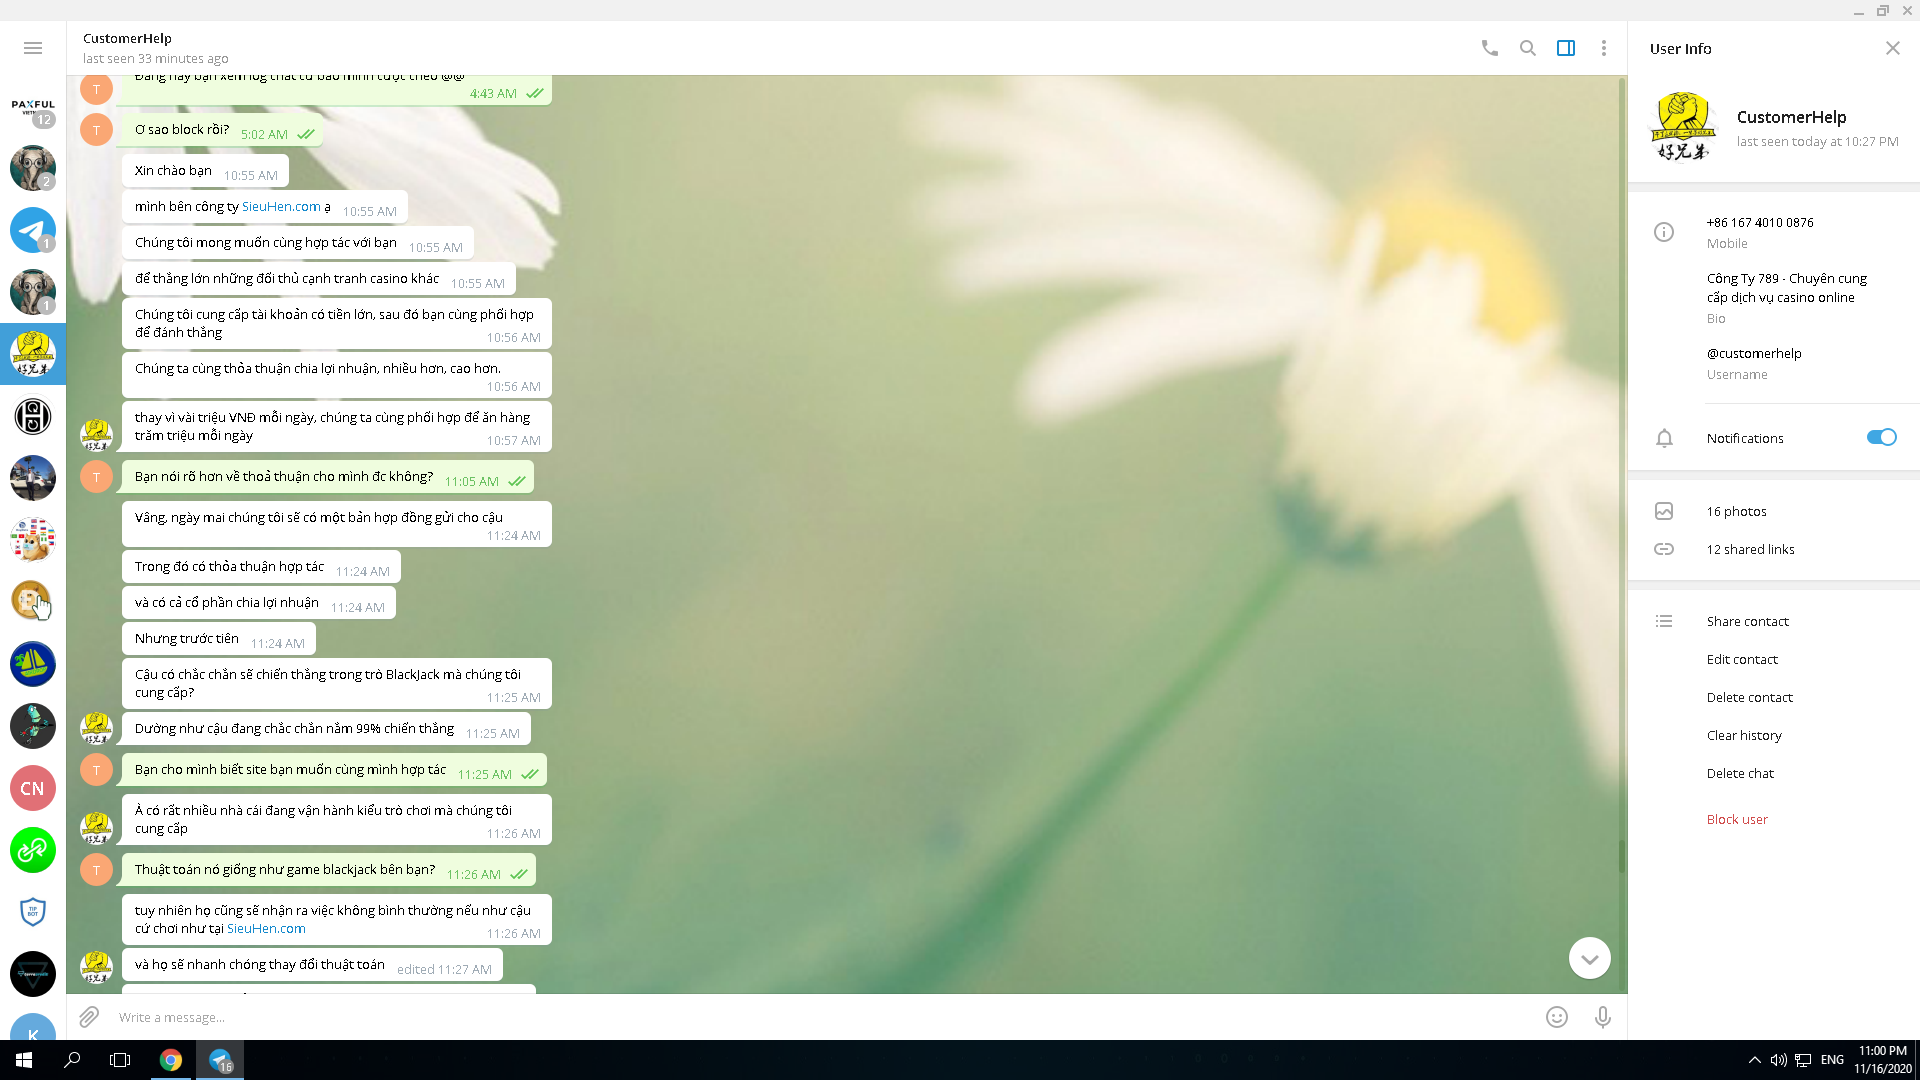Toggle Notifications switch off
This screenshot has height=1080, width=1920.
click(x=1880, y=437)
